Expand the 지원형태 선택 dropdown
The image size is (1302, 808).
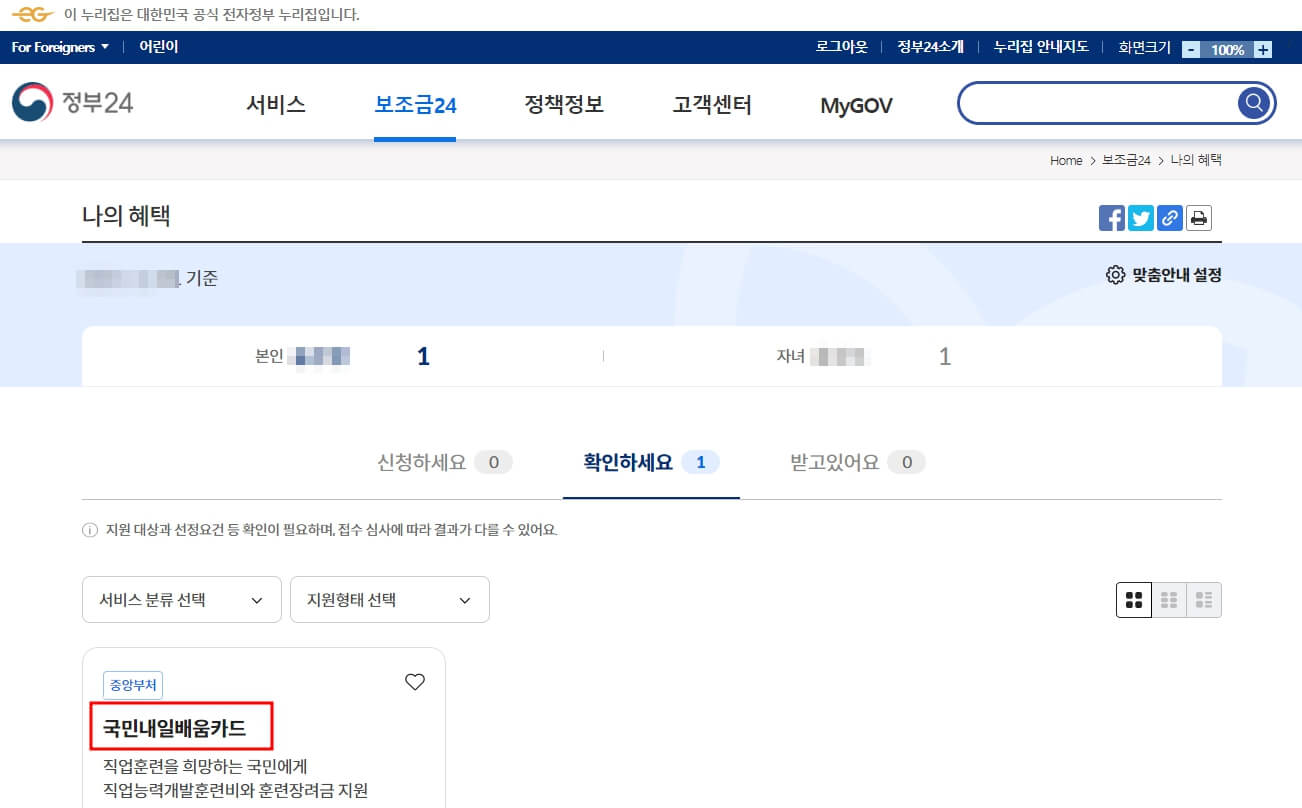pyautogui.click(x=390, y=600)
